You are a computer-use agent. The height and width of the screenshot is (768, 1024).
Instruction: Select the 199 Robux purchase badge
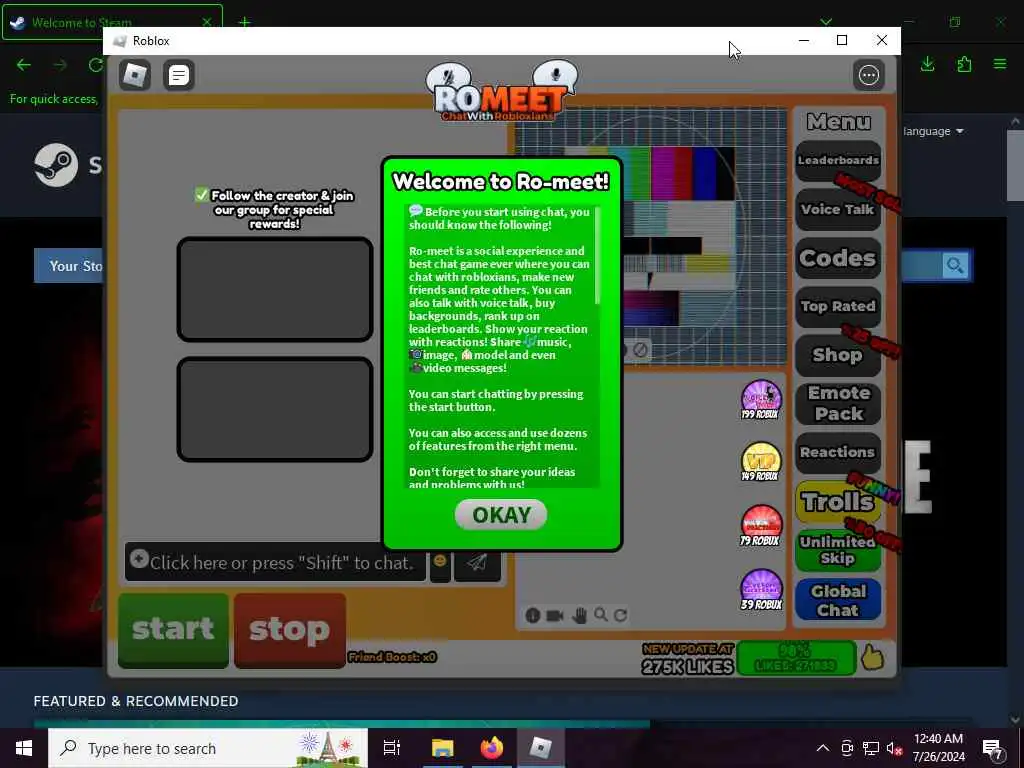coord(761,400)
